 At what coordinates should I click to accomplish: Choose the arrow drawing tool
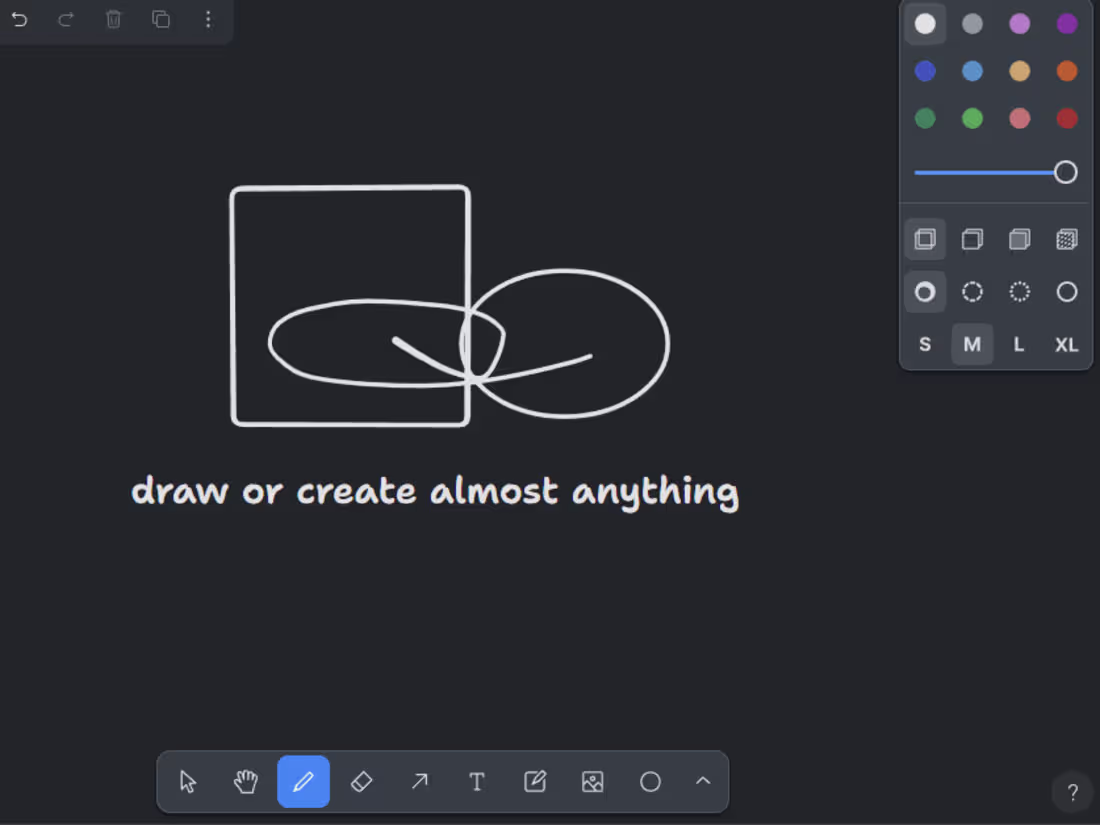[419, 782]
